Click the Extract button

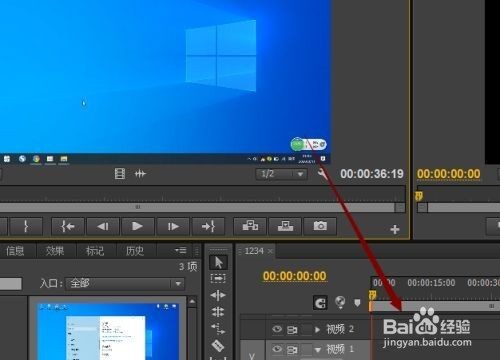[285, 227]
